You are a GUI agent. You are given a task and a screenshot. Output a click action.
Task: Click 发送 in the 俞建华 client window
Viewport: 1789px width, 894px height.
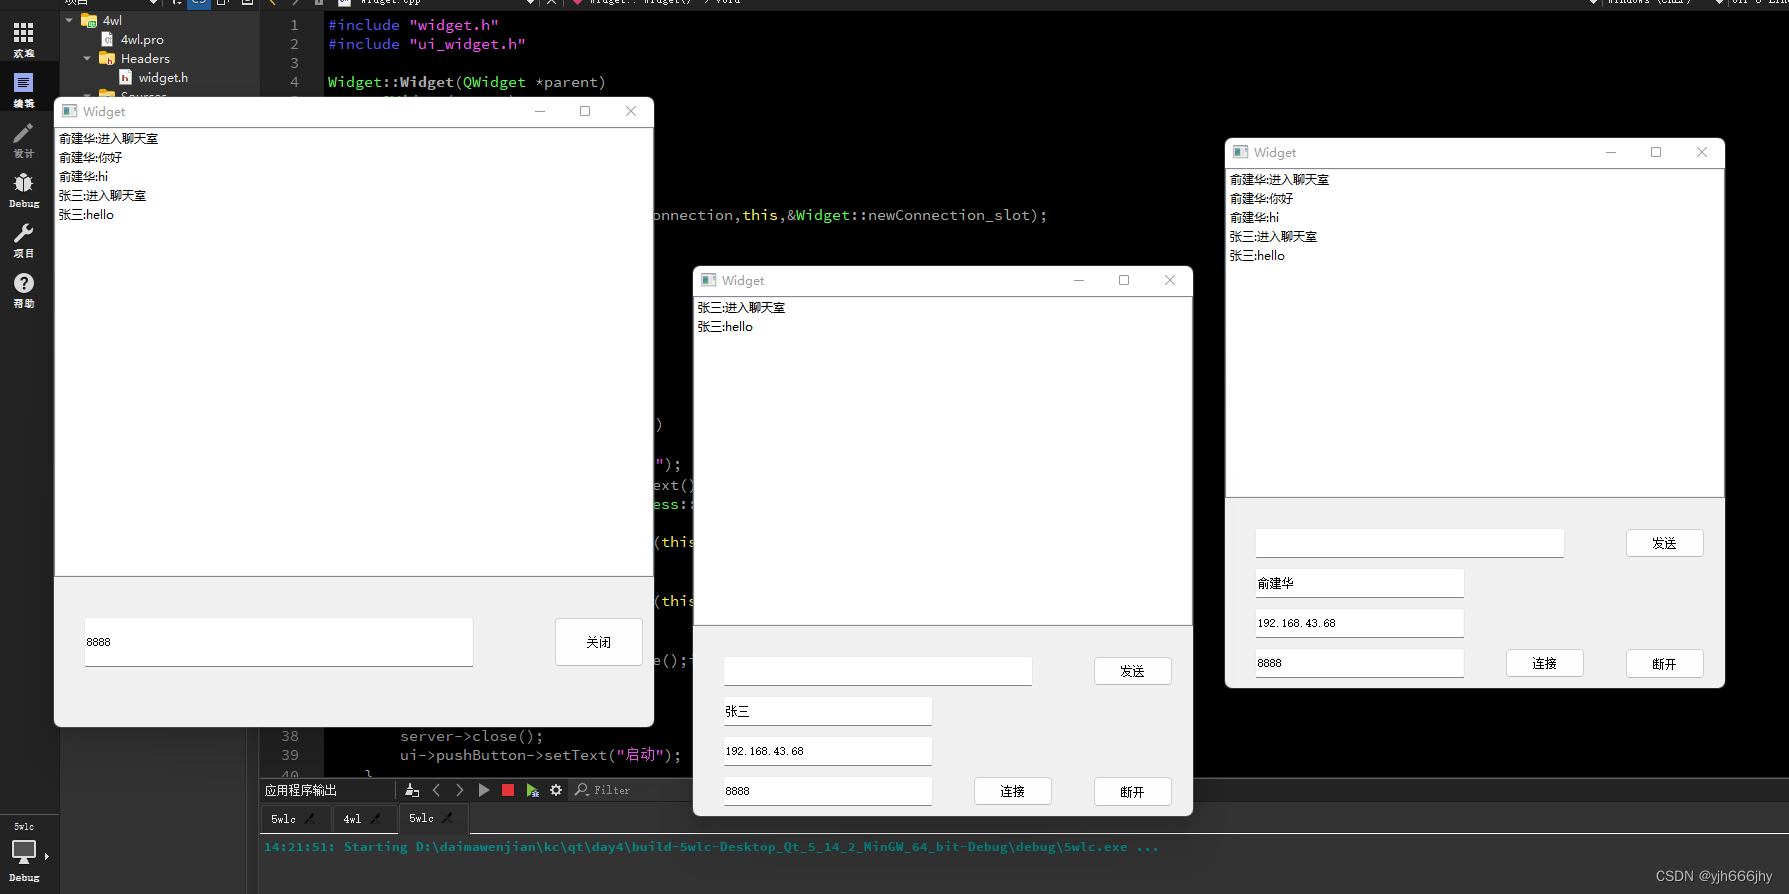click(x=1664, y=543)
